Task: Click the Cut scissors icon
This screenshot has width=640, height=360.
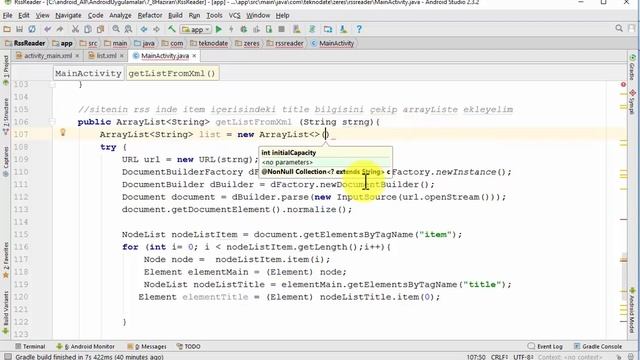Action: click(75, 29)
